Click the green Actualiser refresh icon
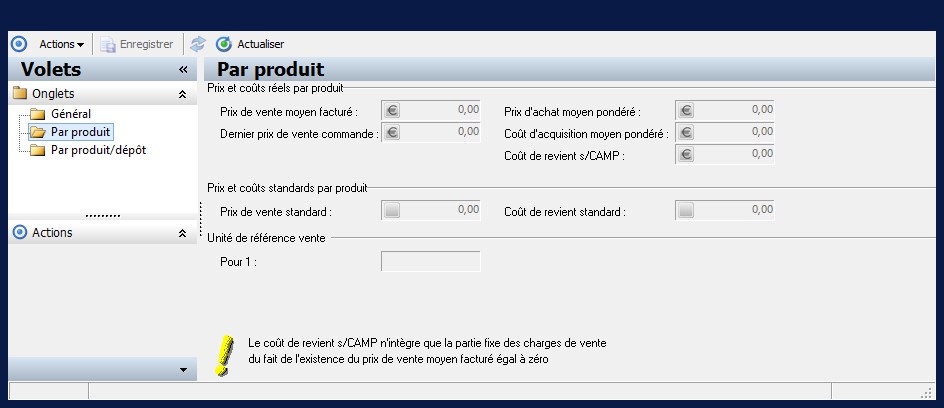This screenshot has height=408, width=944. point(224,44)
